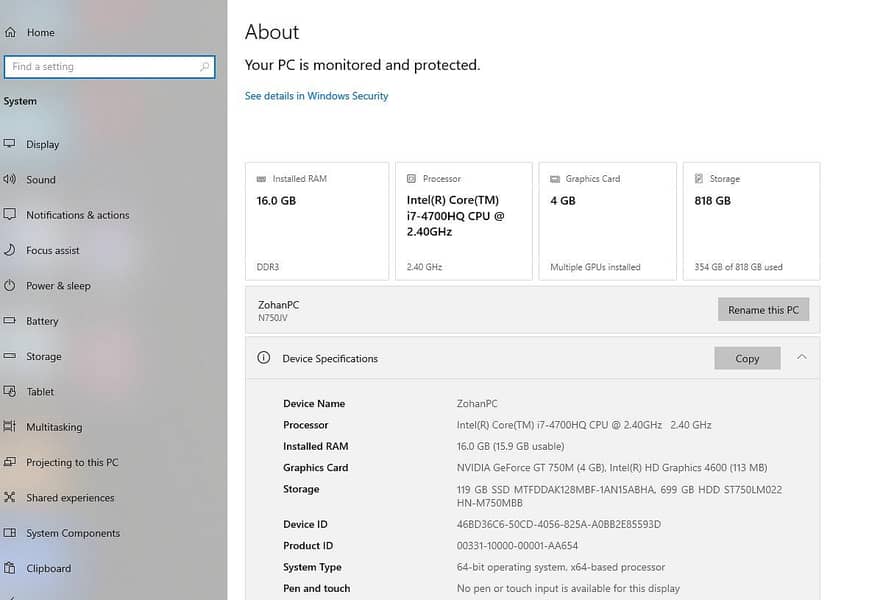The width and height of the screenshot is (869, 600).
Task: Open See details in Windows Security link
Action: pyautogui.click(x=316, y=96)
